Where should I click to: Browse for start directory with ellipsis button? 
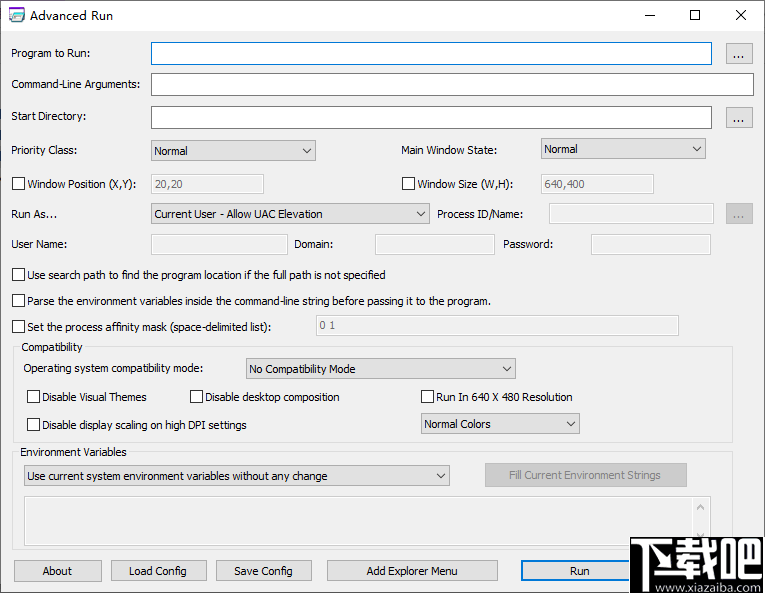point(739,118)
